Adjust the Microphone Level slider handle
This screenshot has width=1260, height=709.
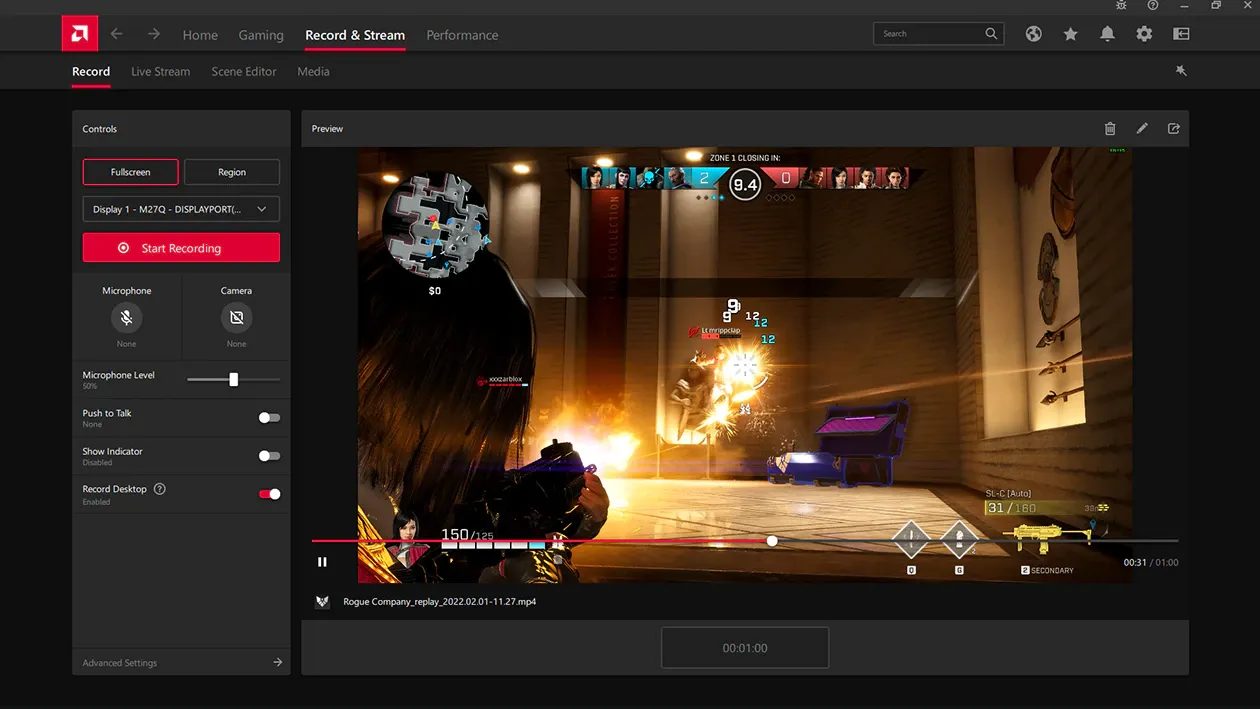[233, 380]
